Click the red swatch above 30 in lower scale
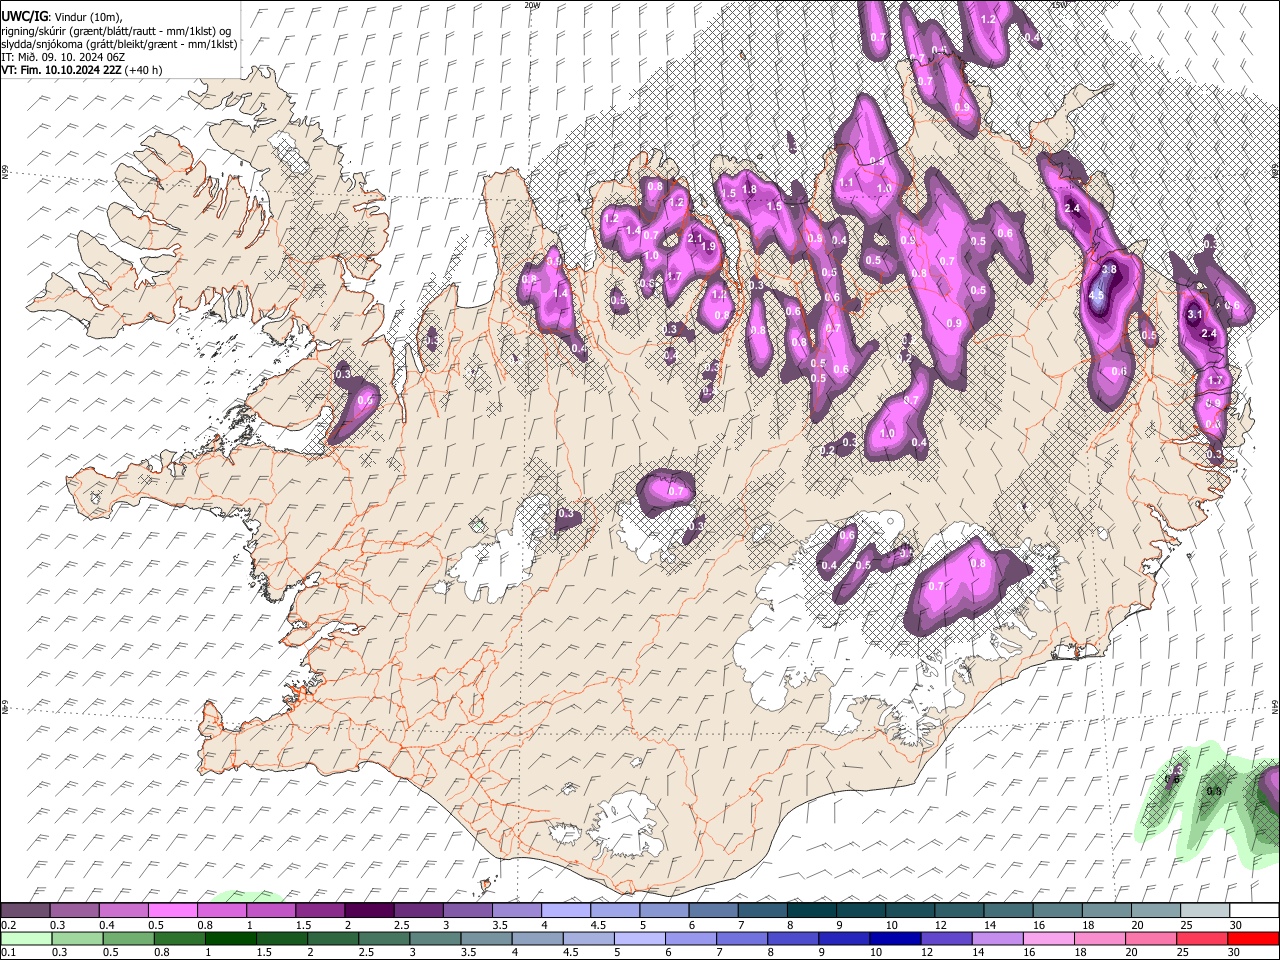 (1252, 938)
